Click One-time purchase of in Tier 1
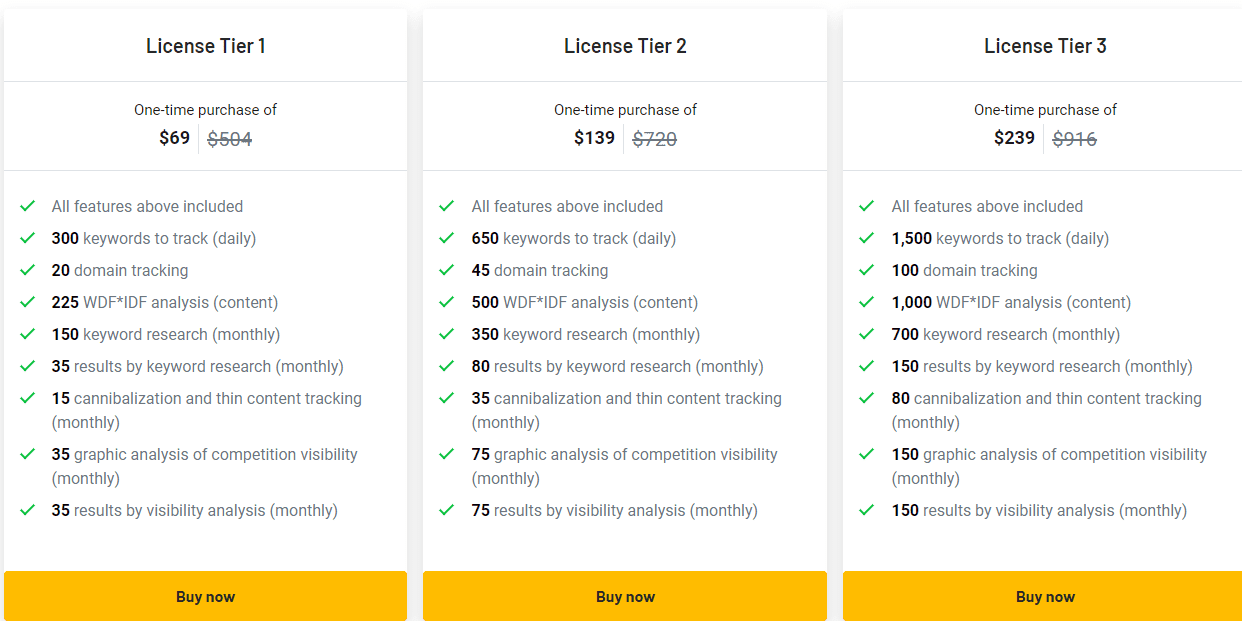 [x=205, y=110]
